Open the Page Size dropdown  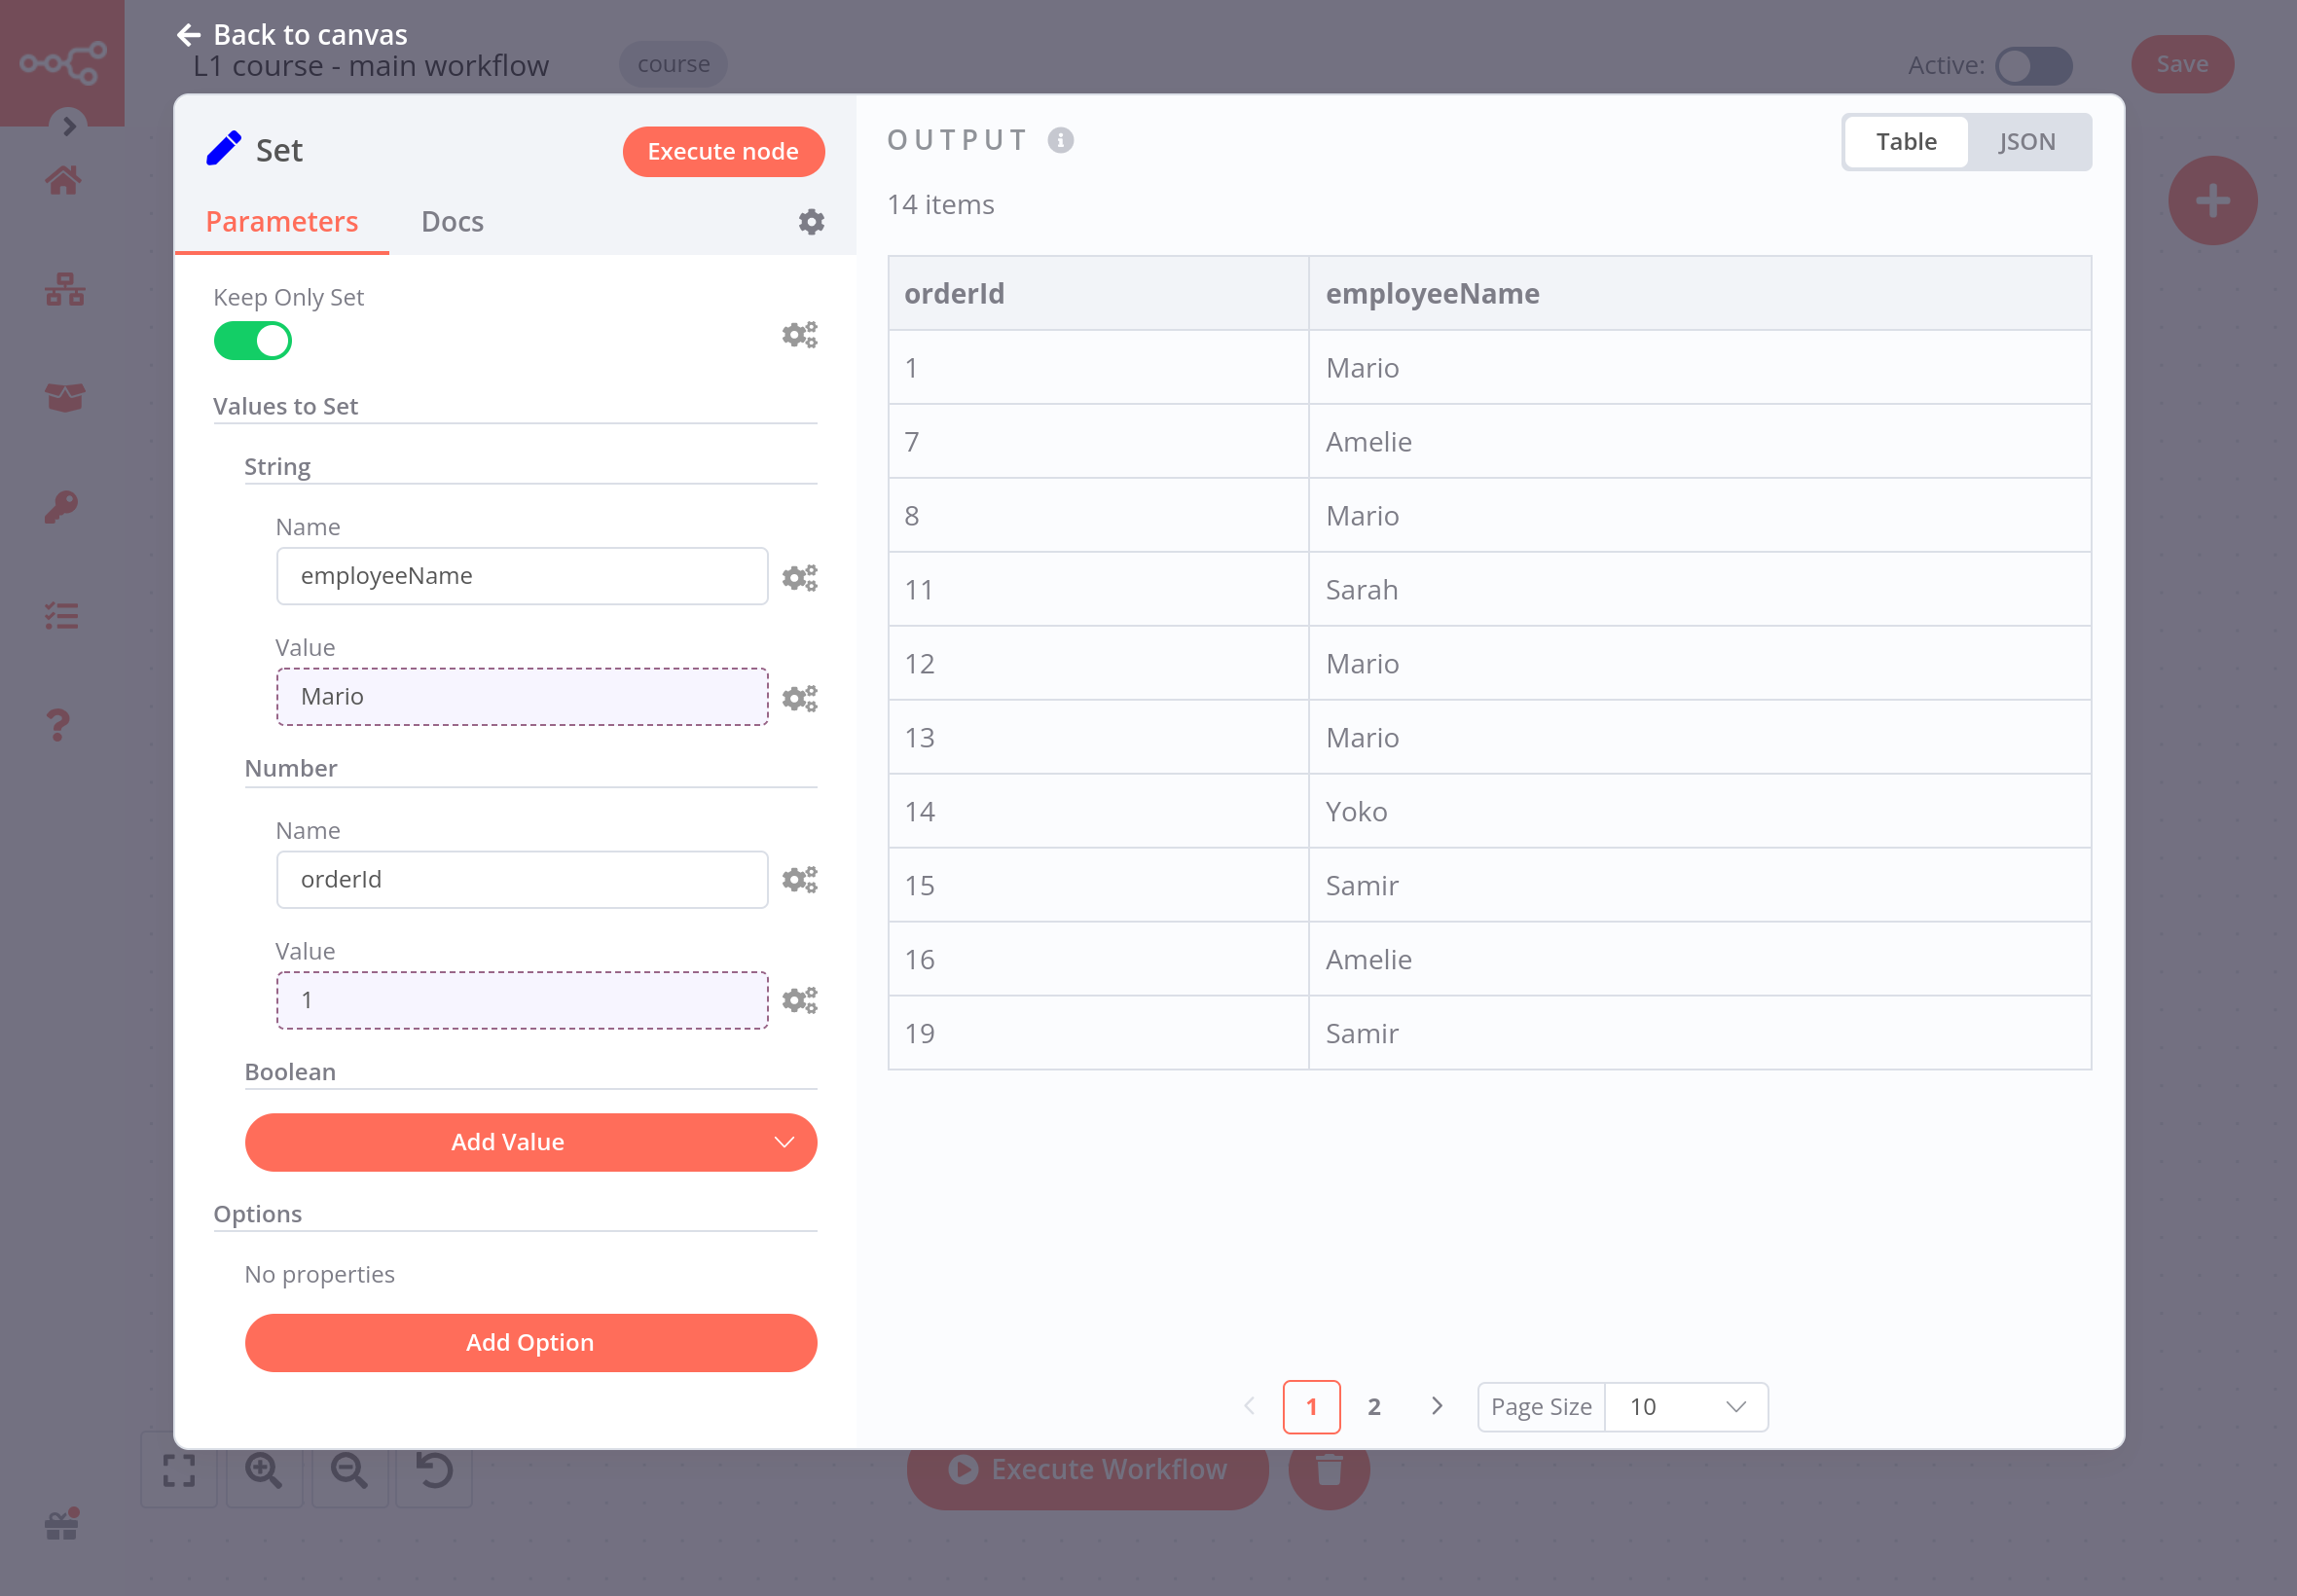click(1686, 1407)
